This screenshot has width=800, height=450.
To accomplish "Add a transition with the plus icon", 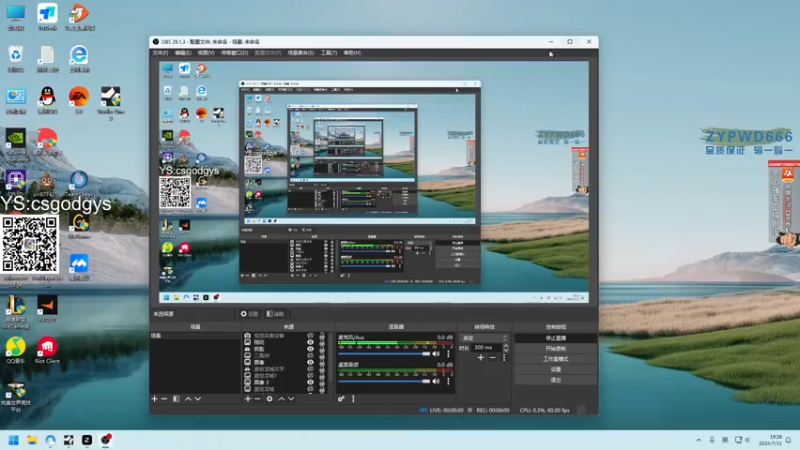I will point(481,358).
